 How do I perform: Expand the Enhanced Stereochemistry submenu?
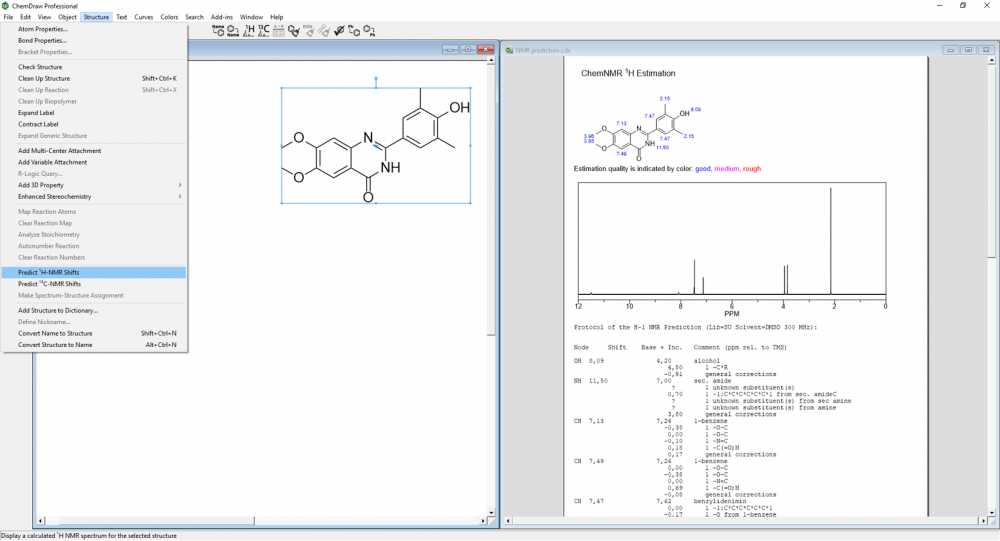pyautogui.click(x=100, y=197)
